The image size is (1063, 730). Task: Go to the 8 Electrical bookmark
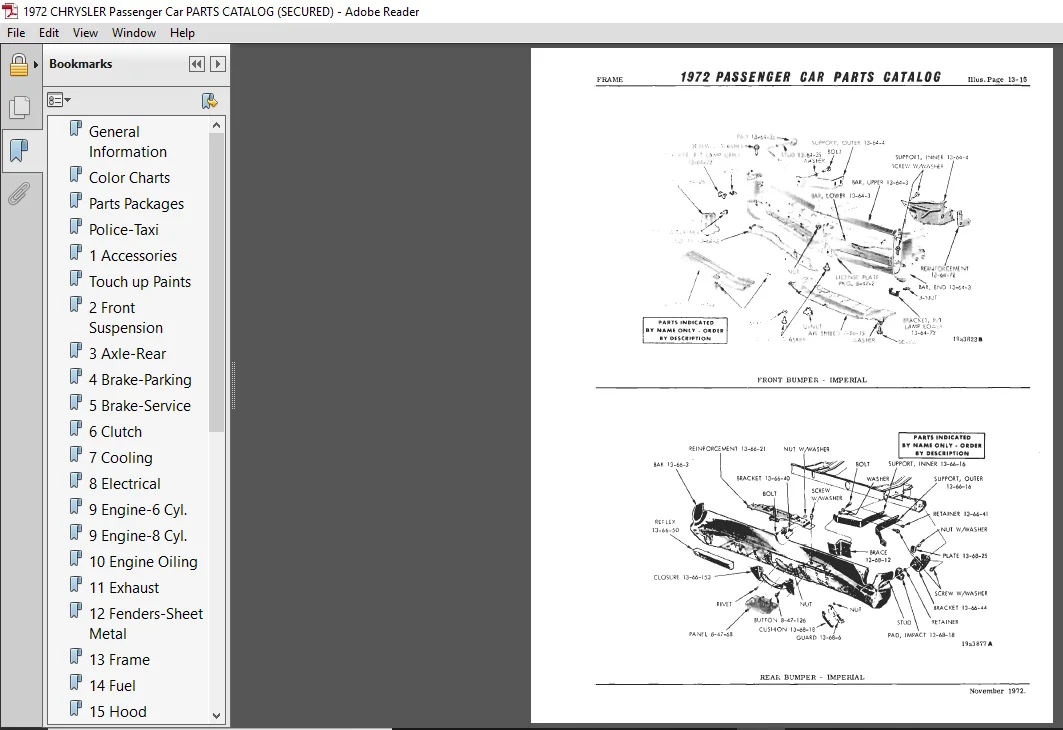(125, 483)
